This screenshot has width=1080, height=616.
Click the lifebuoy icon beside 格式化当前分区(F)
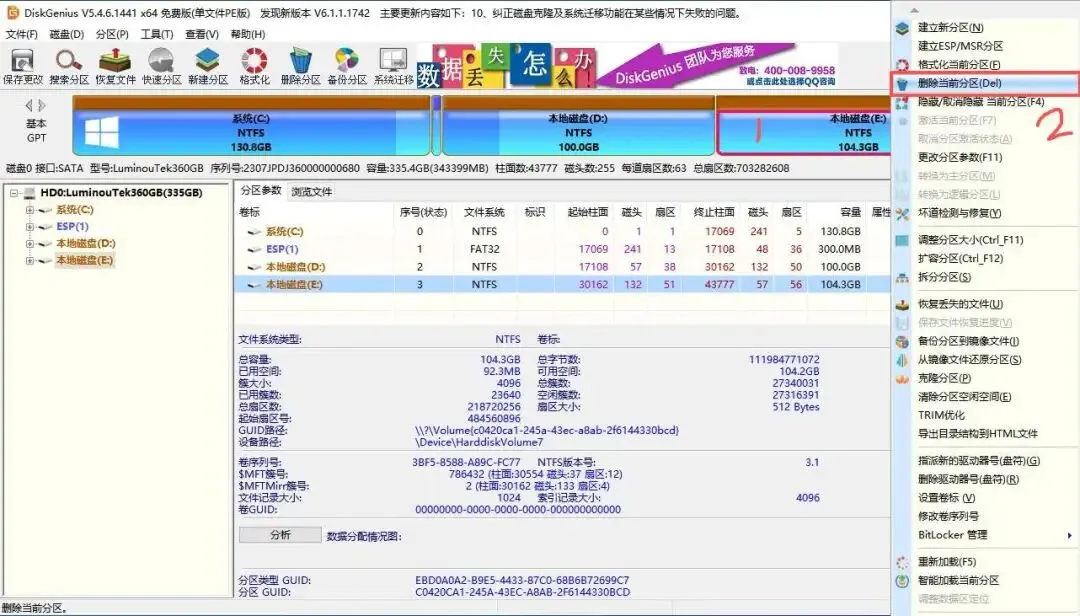pos(902,65)
